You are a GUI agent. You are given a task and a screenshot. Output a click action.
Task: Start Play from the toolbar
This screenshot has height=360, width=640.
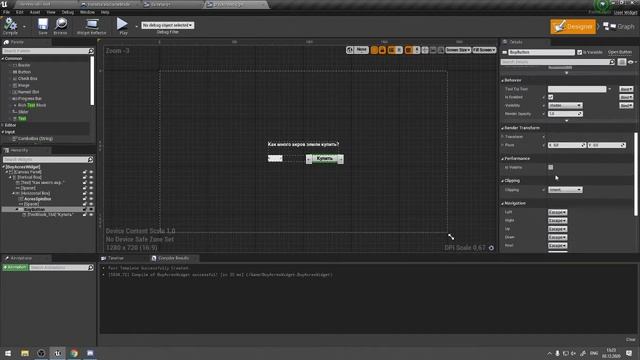[122, 26]
